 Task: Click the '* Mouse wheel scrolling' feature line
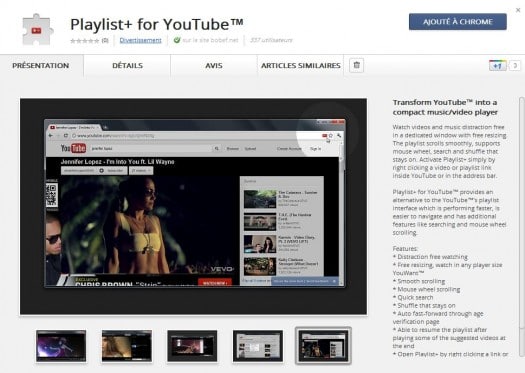click(426, 289)
